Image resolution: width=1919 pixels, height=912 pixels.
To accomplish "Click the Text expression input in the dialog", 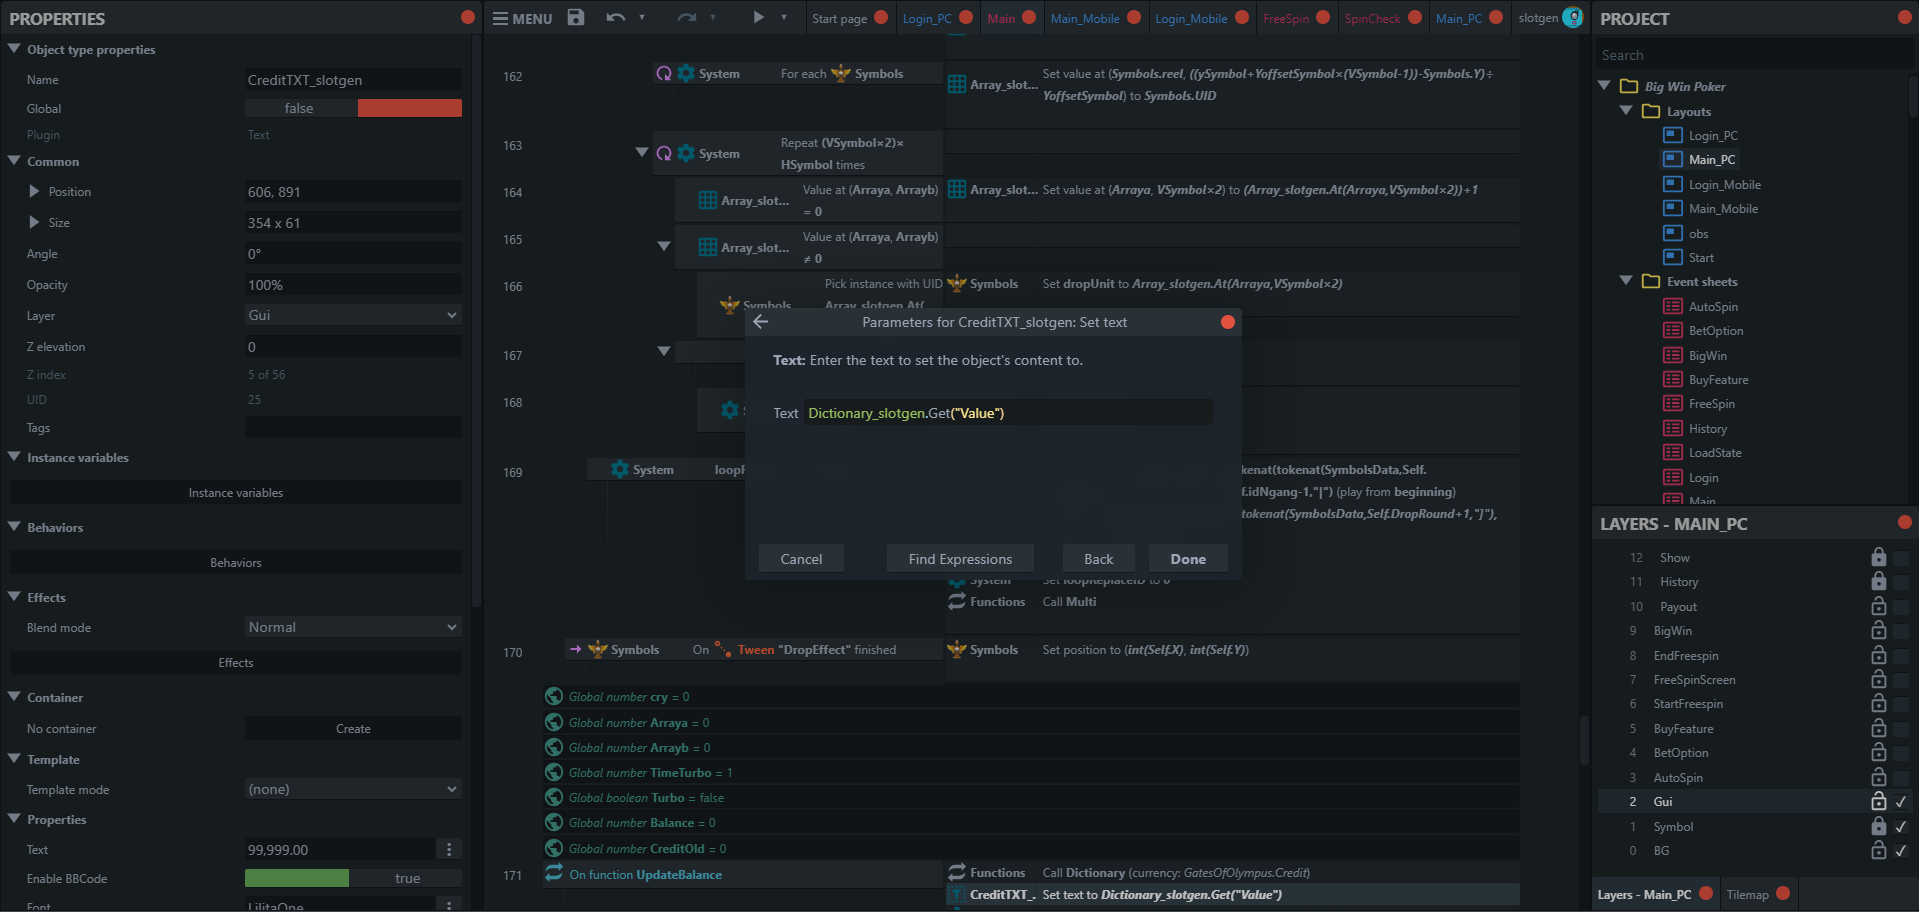I will (1008, 413).
